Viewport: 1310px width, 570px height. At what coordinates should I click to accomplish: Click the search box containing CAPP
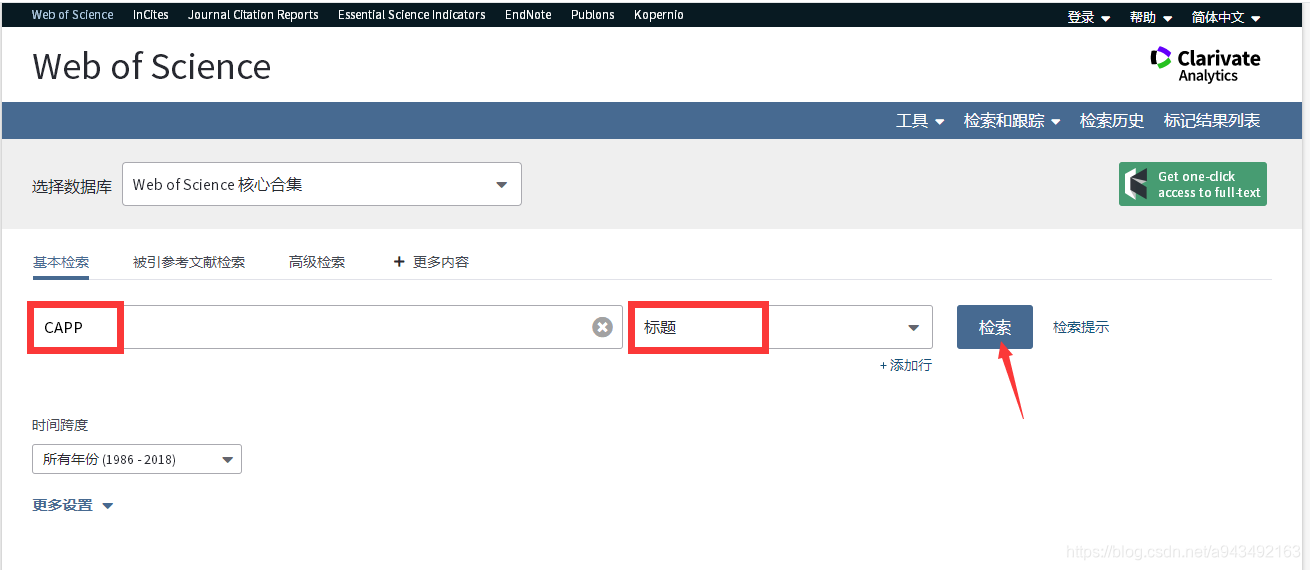327,327
